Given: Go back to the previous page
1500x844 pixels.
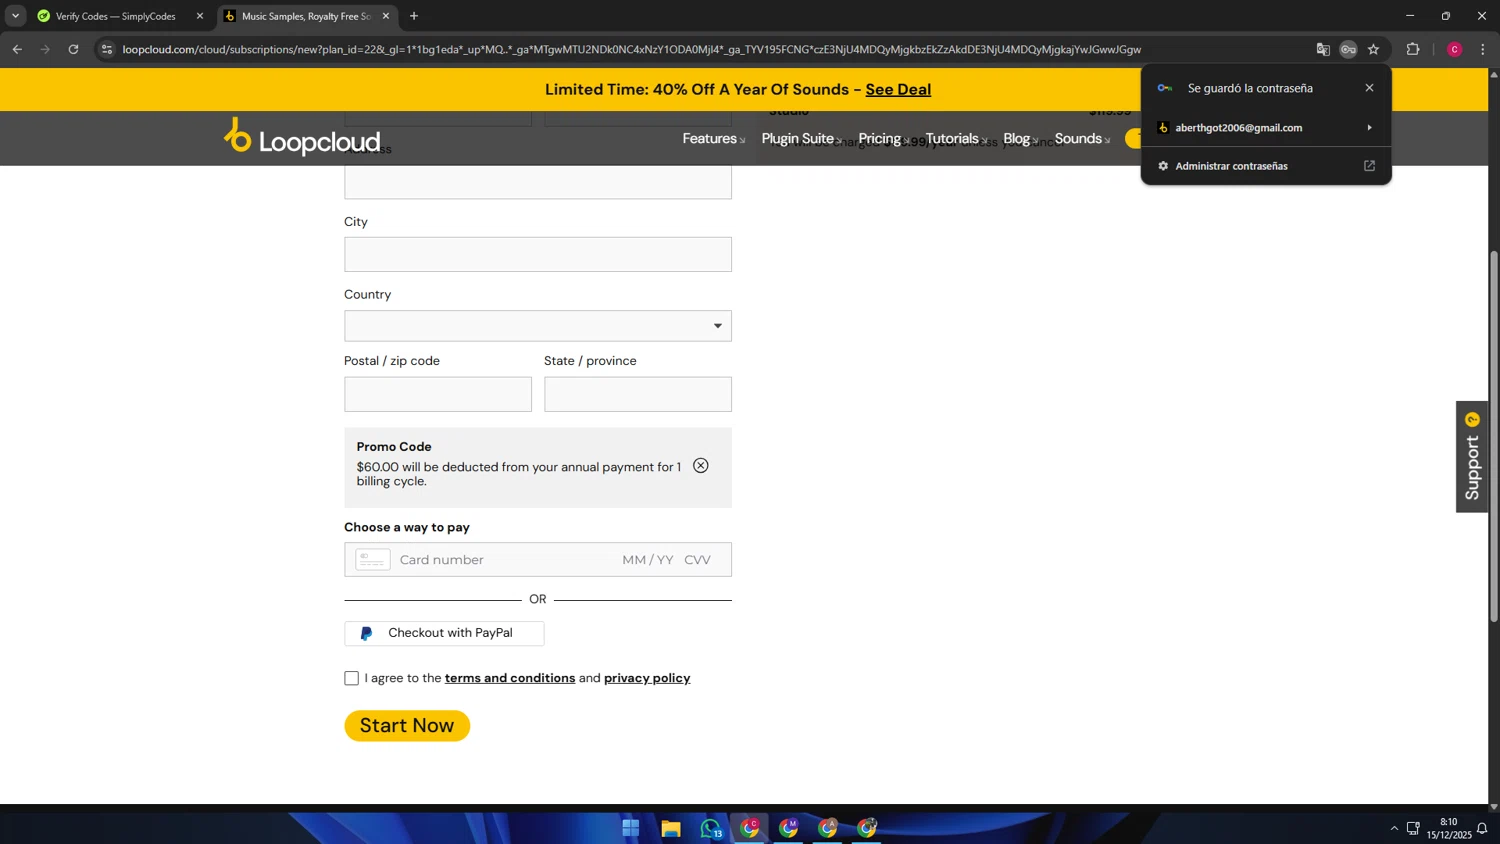Looking at the screenshot, I should coord(17,49).
